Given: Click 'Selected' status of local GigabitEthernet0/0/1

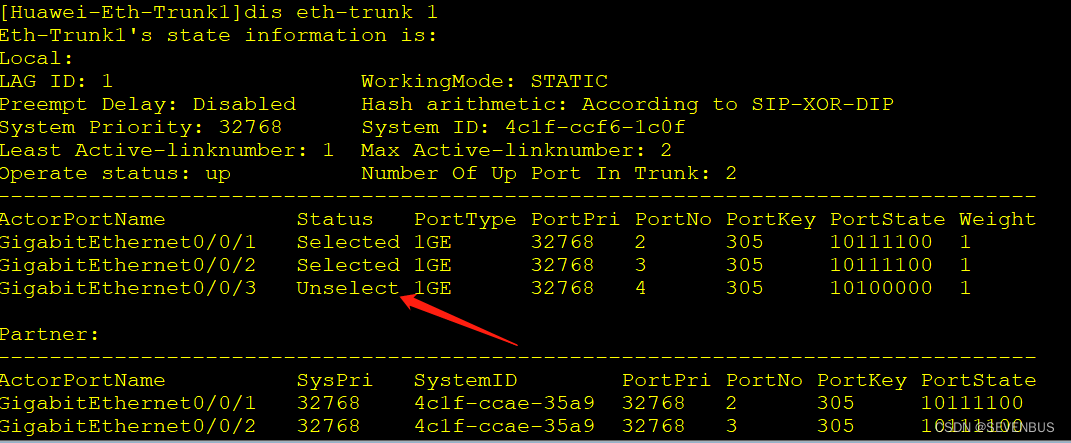Looking at the screenshot, I should click(x=348, y=242).
